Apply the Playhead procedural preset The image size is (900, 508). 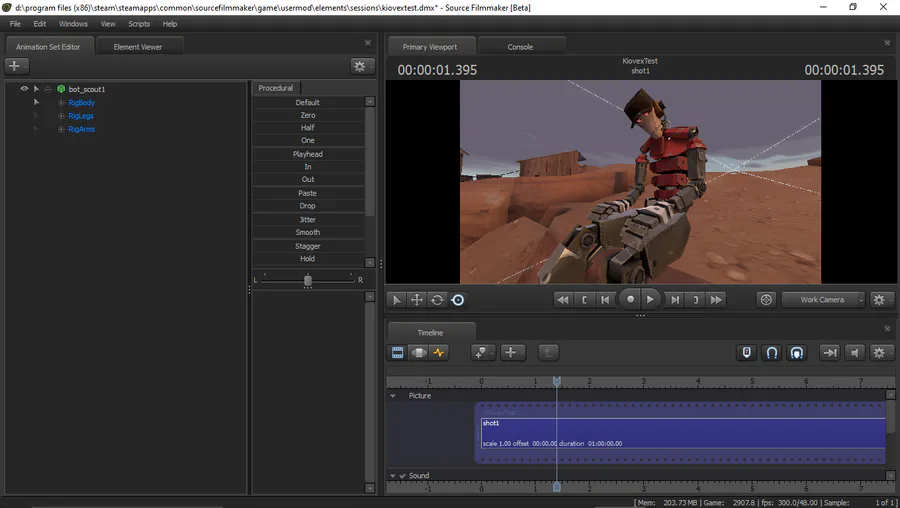308,154
